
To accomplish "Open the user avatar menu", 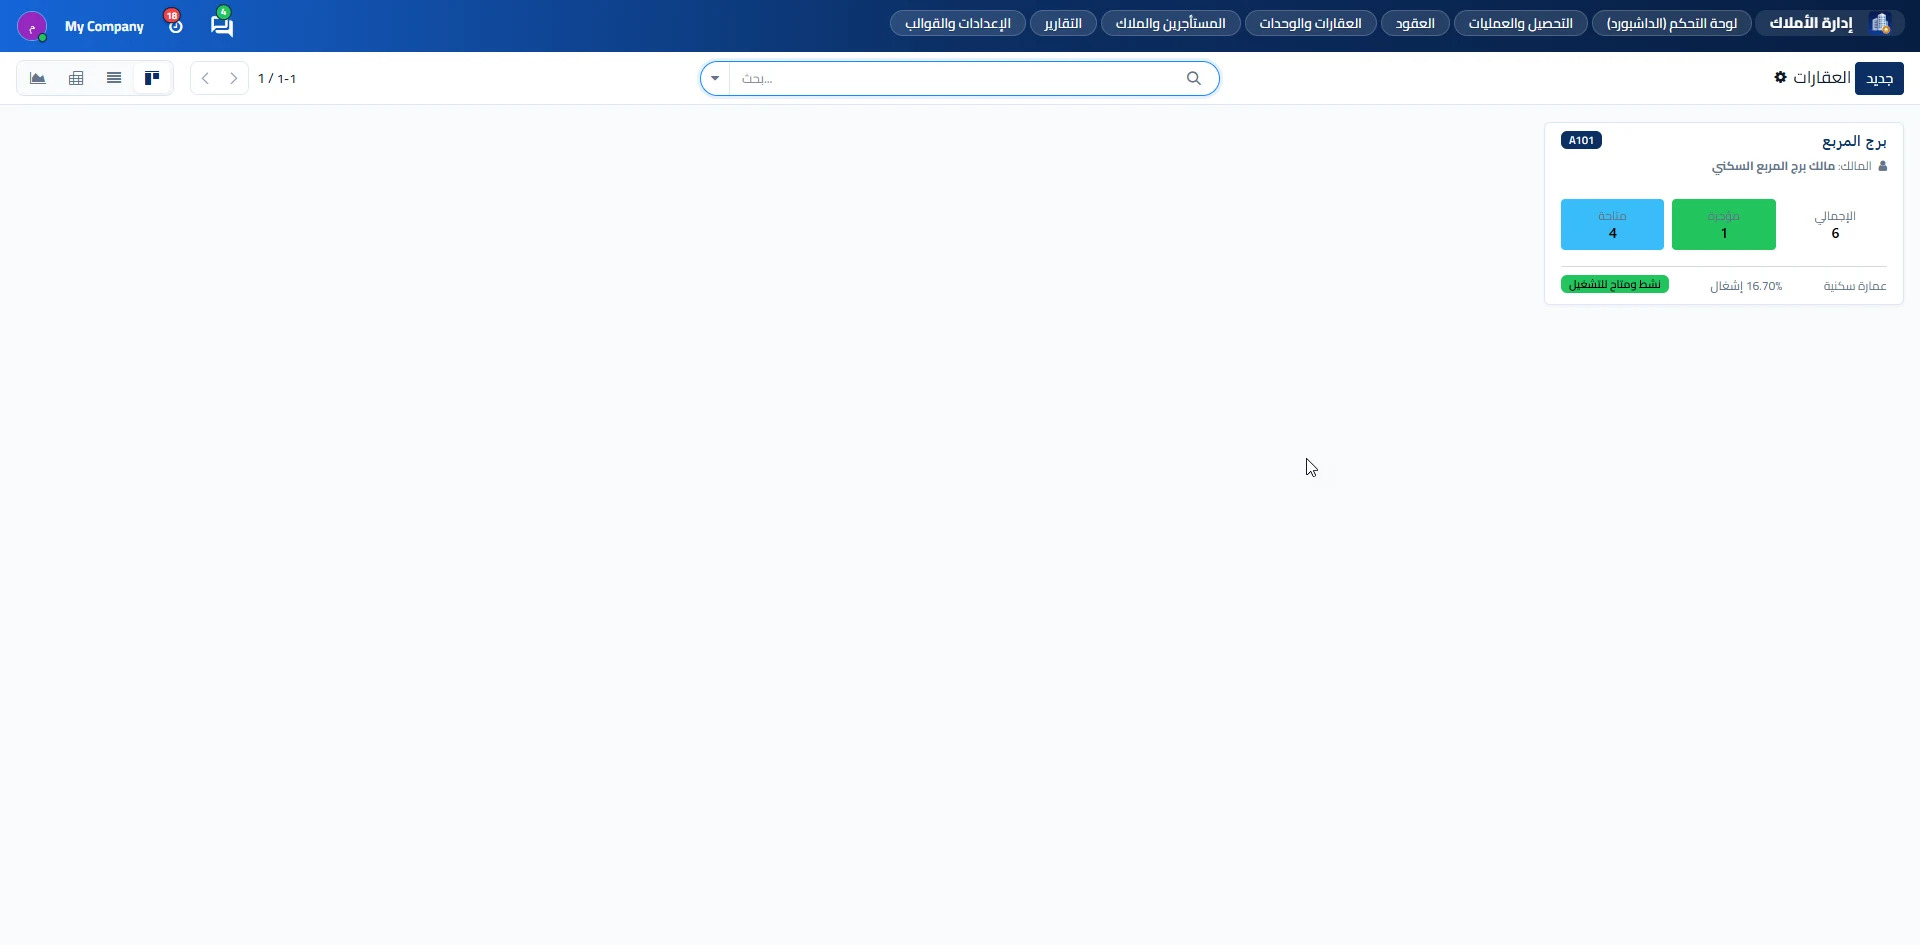I will point(32,26).
